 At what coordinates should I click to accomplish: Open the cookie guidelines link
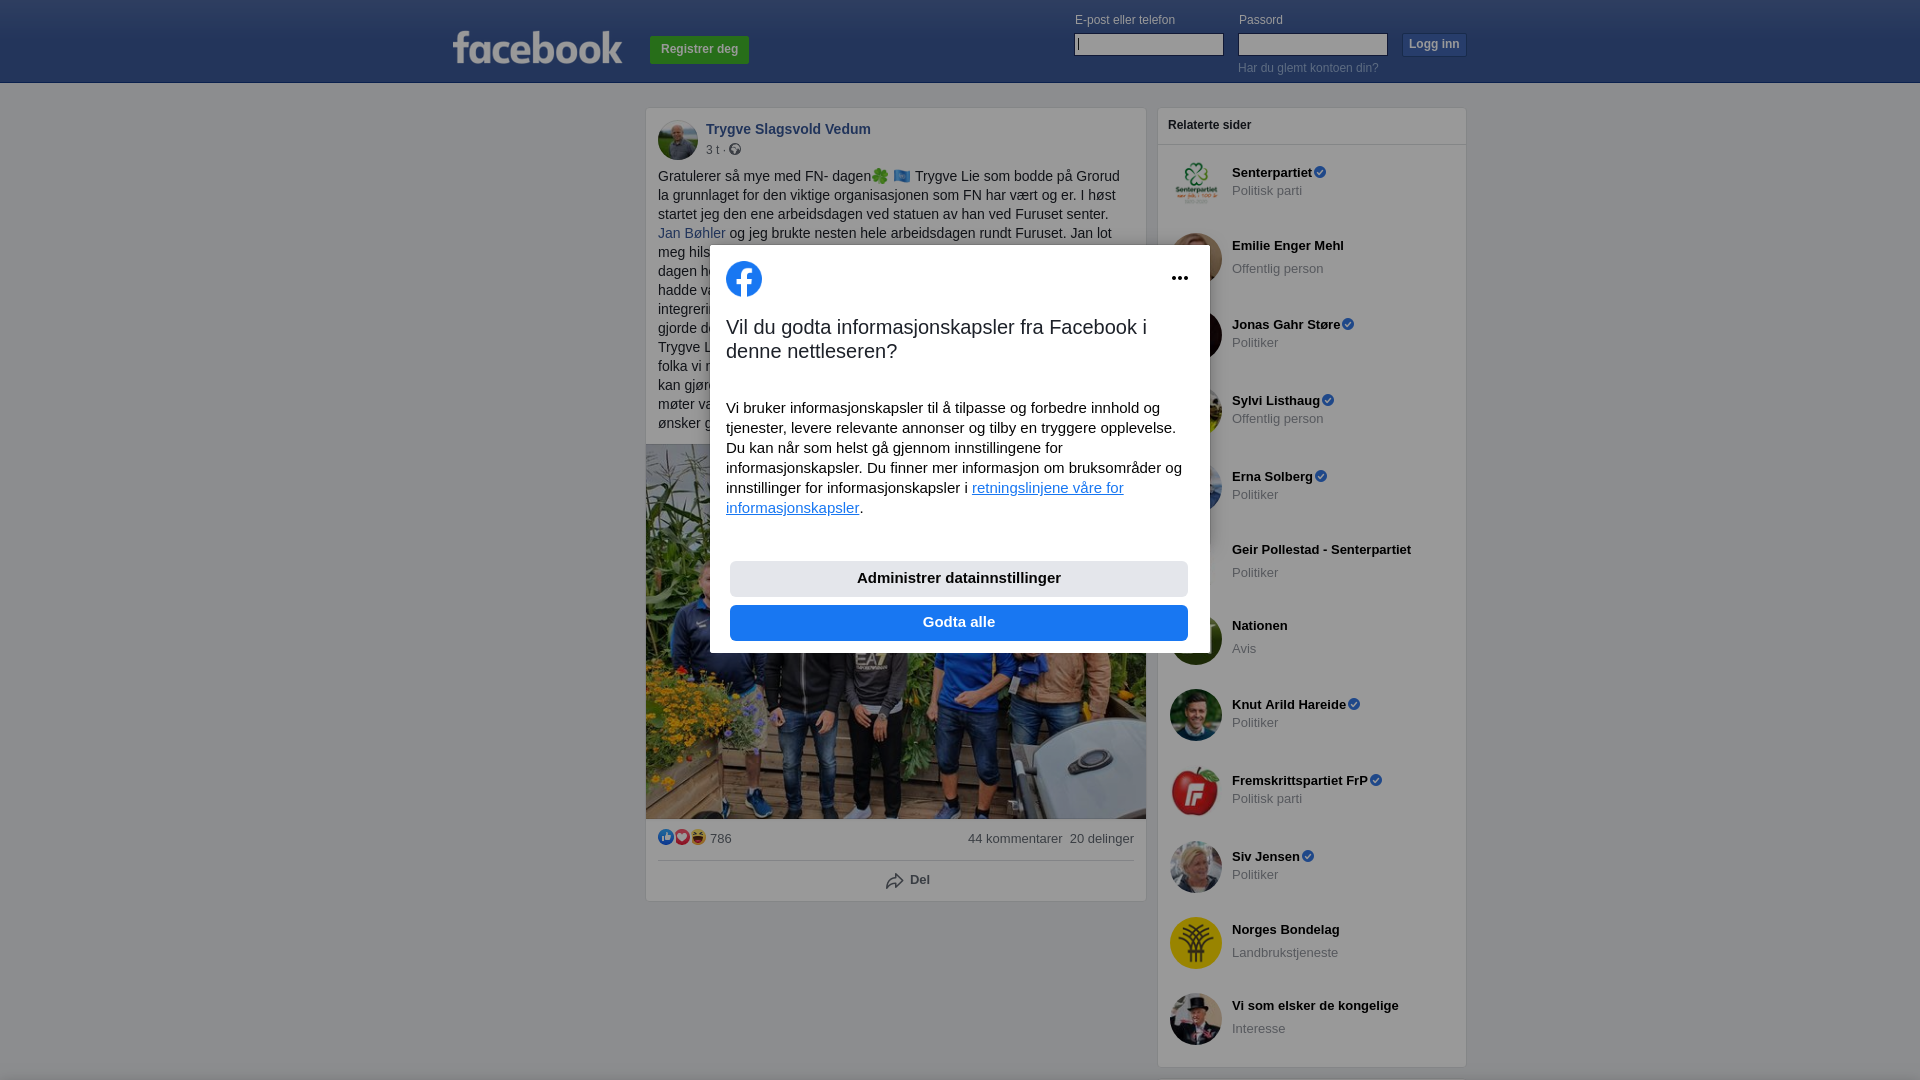[925, 498]
